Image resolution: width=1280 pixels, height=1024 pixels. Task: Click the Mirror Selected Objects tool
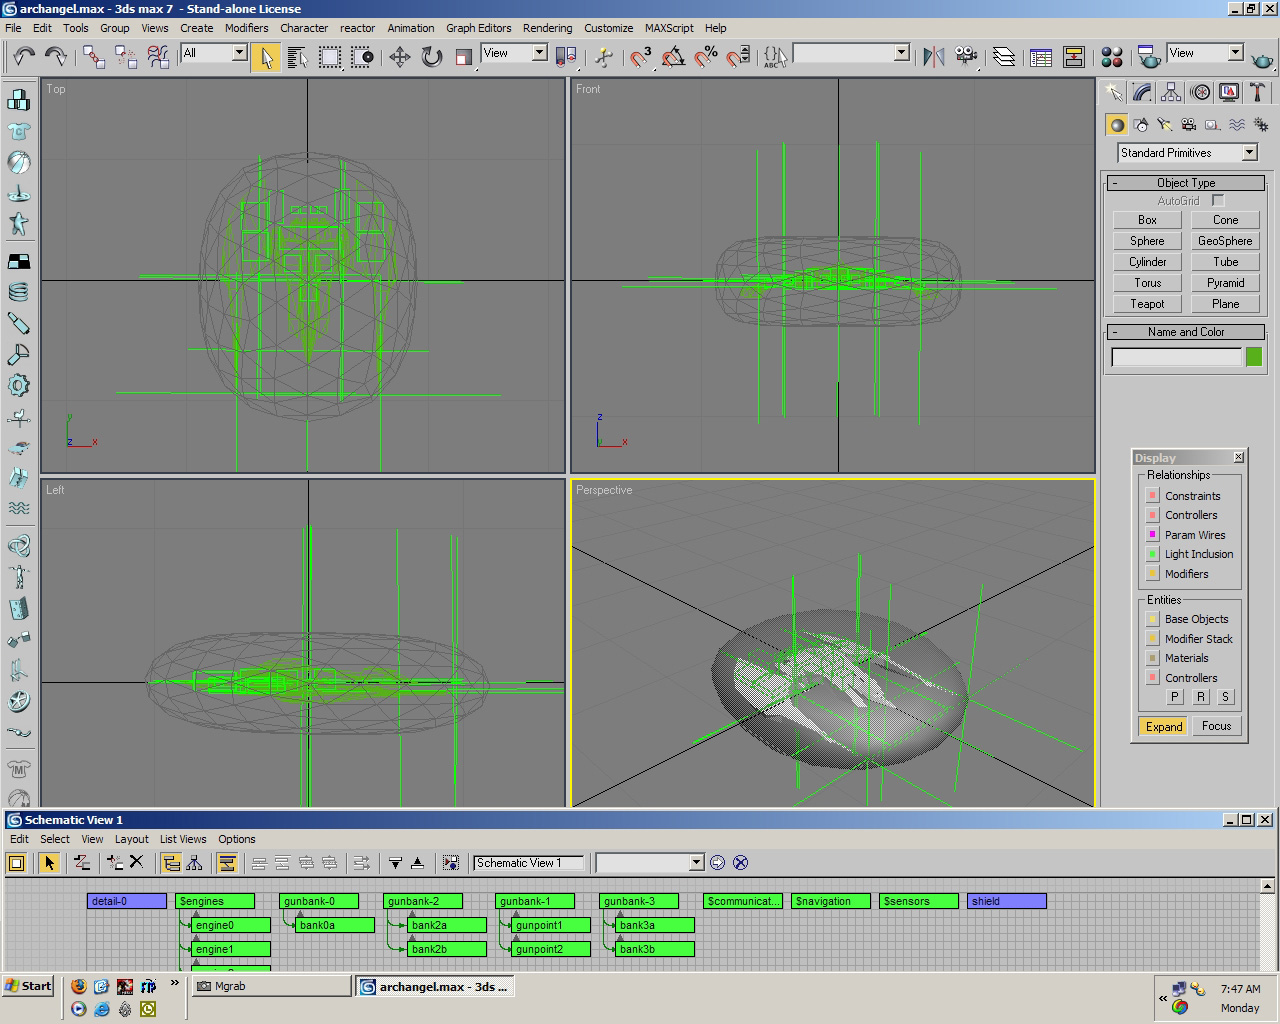934,57
